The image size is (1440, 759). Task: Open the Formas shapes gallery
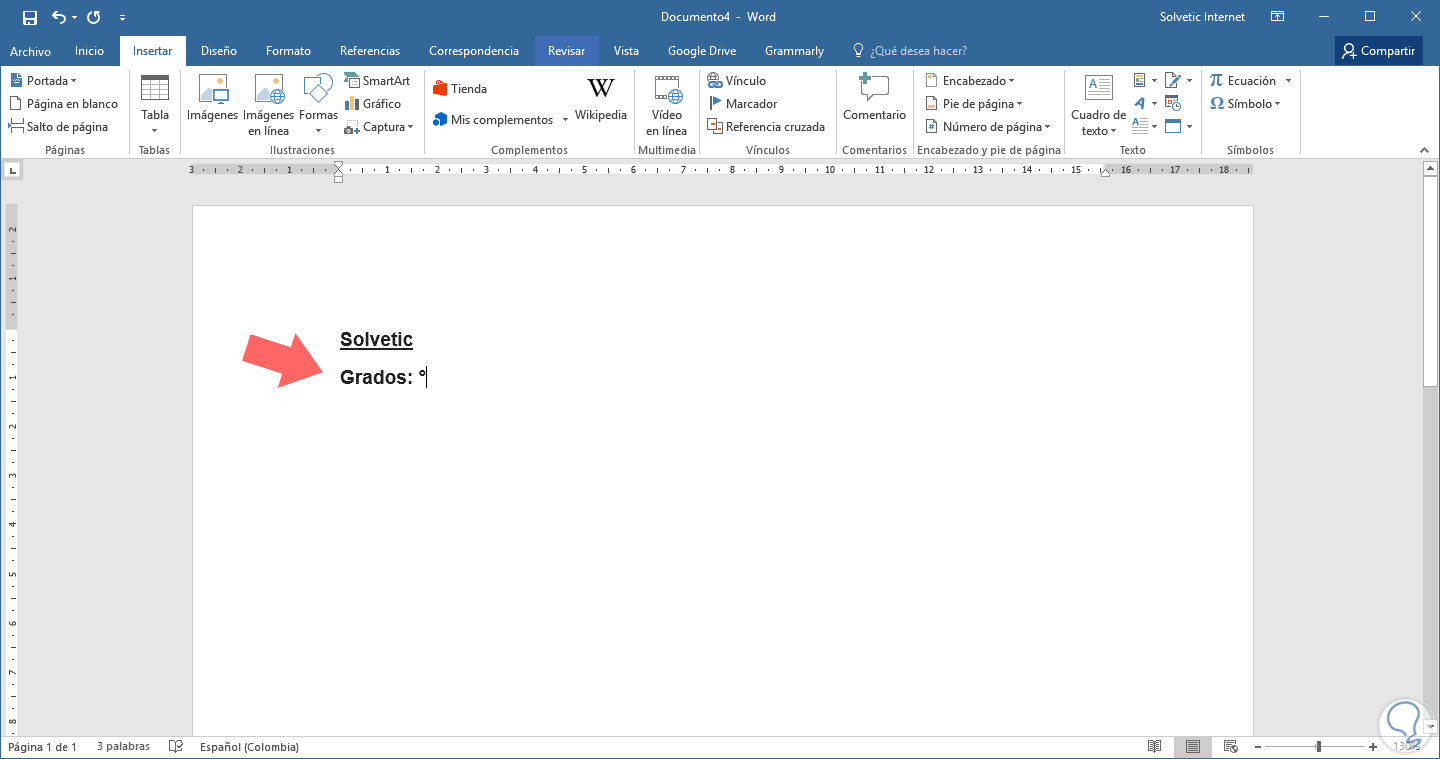(x=318, y=104)
